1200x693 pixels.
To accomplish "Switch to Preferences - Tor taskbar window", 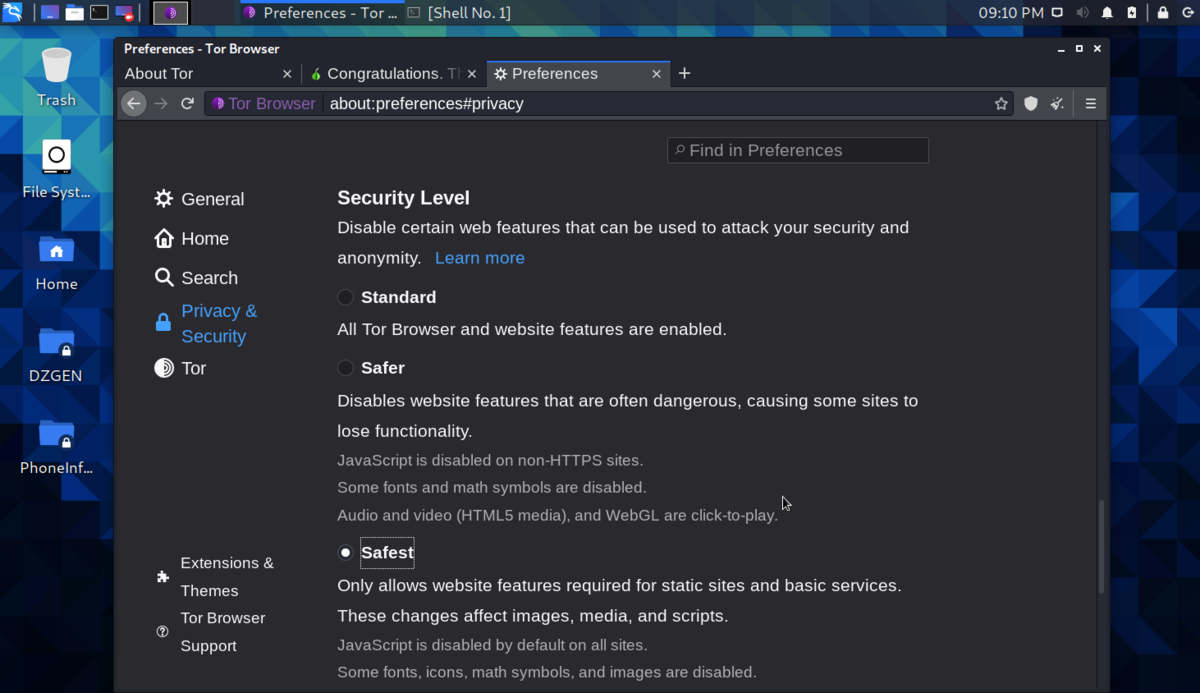I will pyautogui.click(x=320, y=13).
